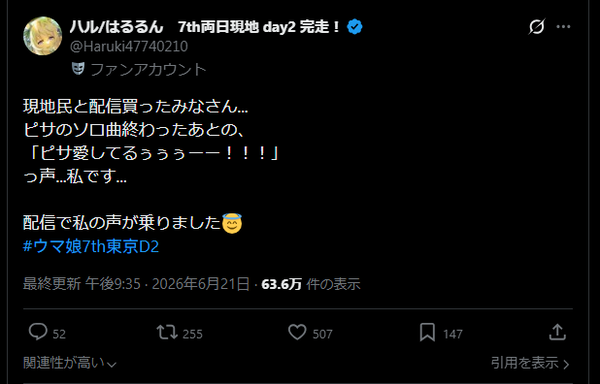Open hashtag #ウマ娘7th東京D2
Viewport: 600px width, 384px height.
pos(91,246)
